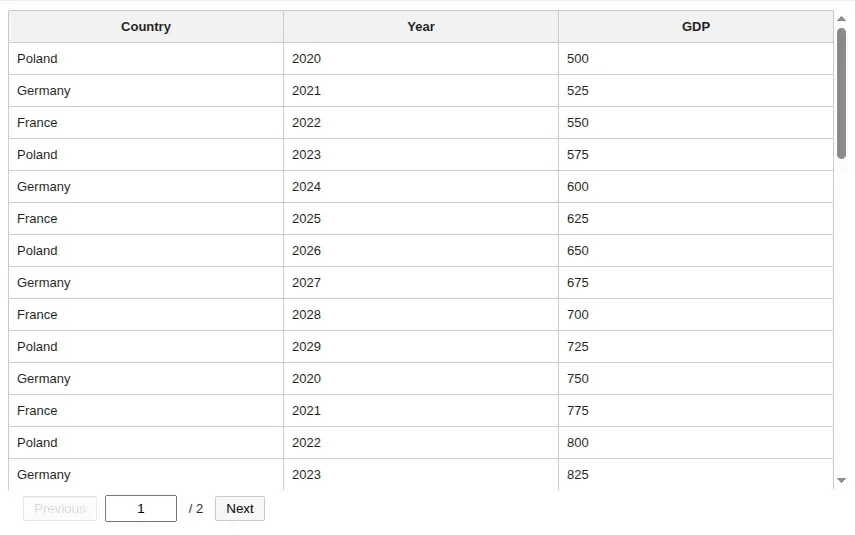Select the Year cell showing 2026
This screenshot has width=855, height=535.
307,251
